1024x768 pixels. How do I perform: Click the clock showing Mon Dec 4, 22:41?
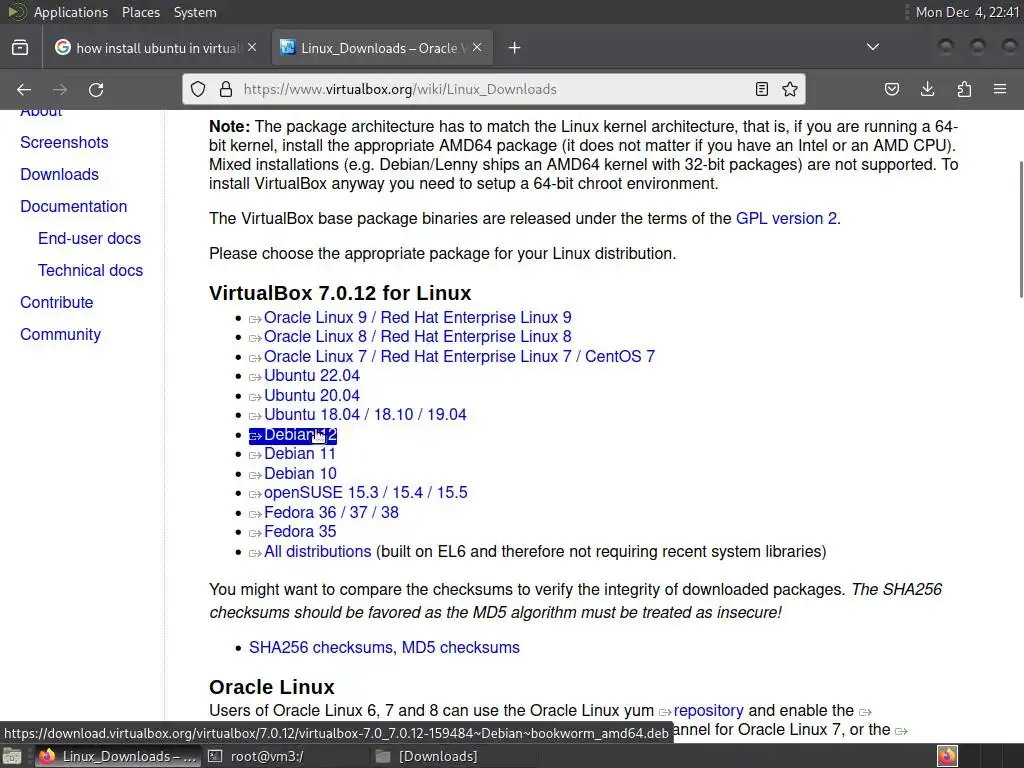tap(967, 12)
